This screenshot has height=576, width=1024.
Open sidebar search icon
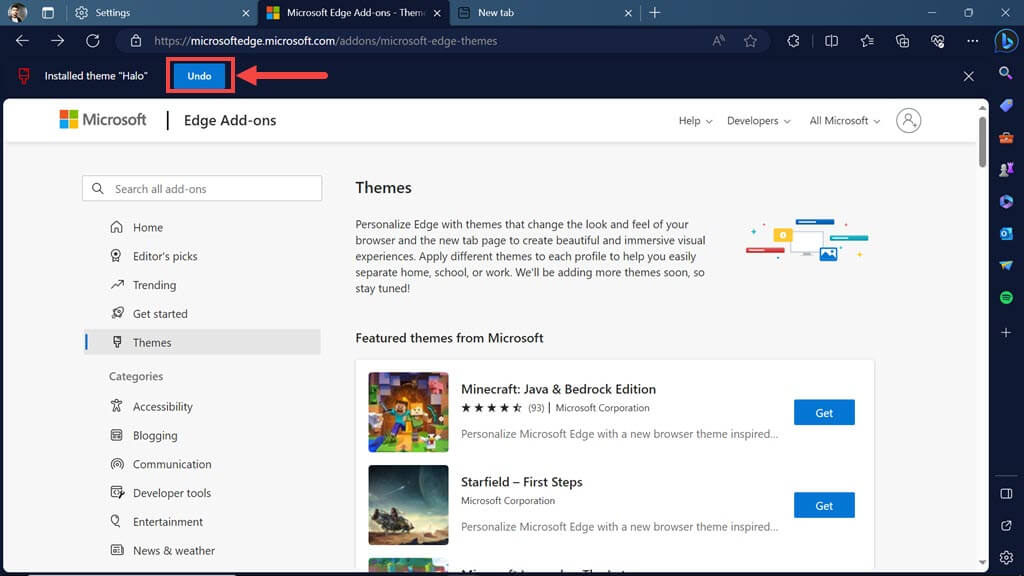[1006, 72]
